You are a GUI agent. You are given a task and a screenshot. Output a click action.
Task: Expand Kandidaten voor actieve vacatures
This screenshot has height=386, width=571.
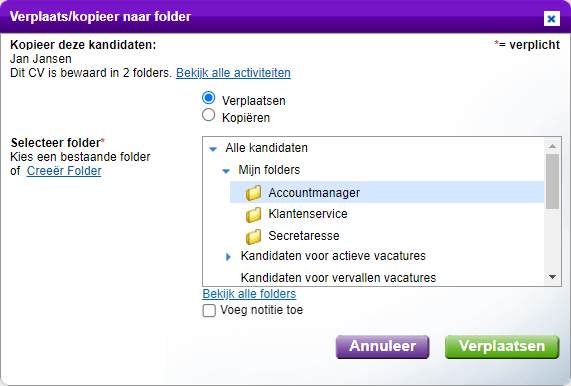pos(228,257)
